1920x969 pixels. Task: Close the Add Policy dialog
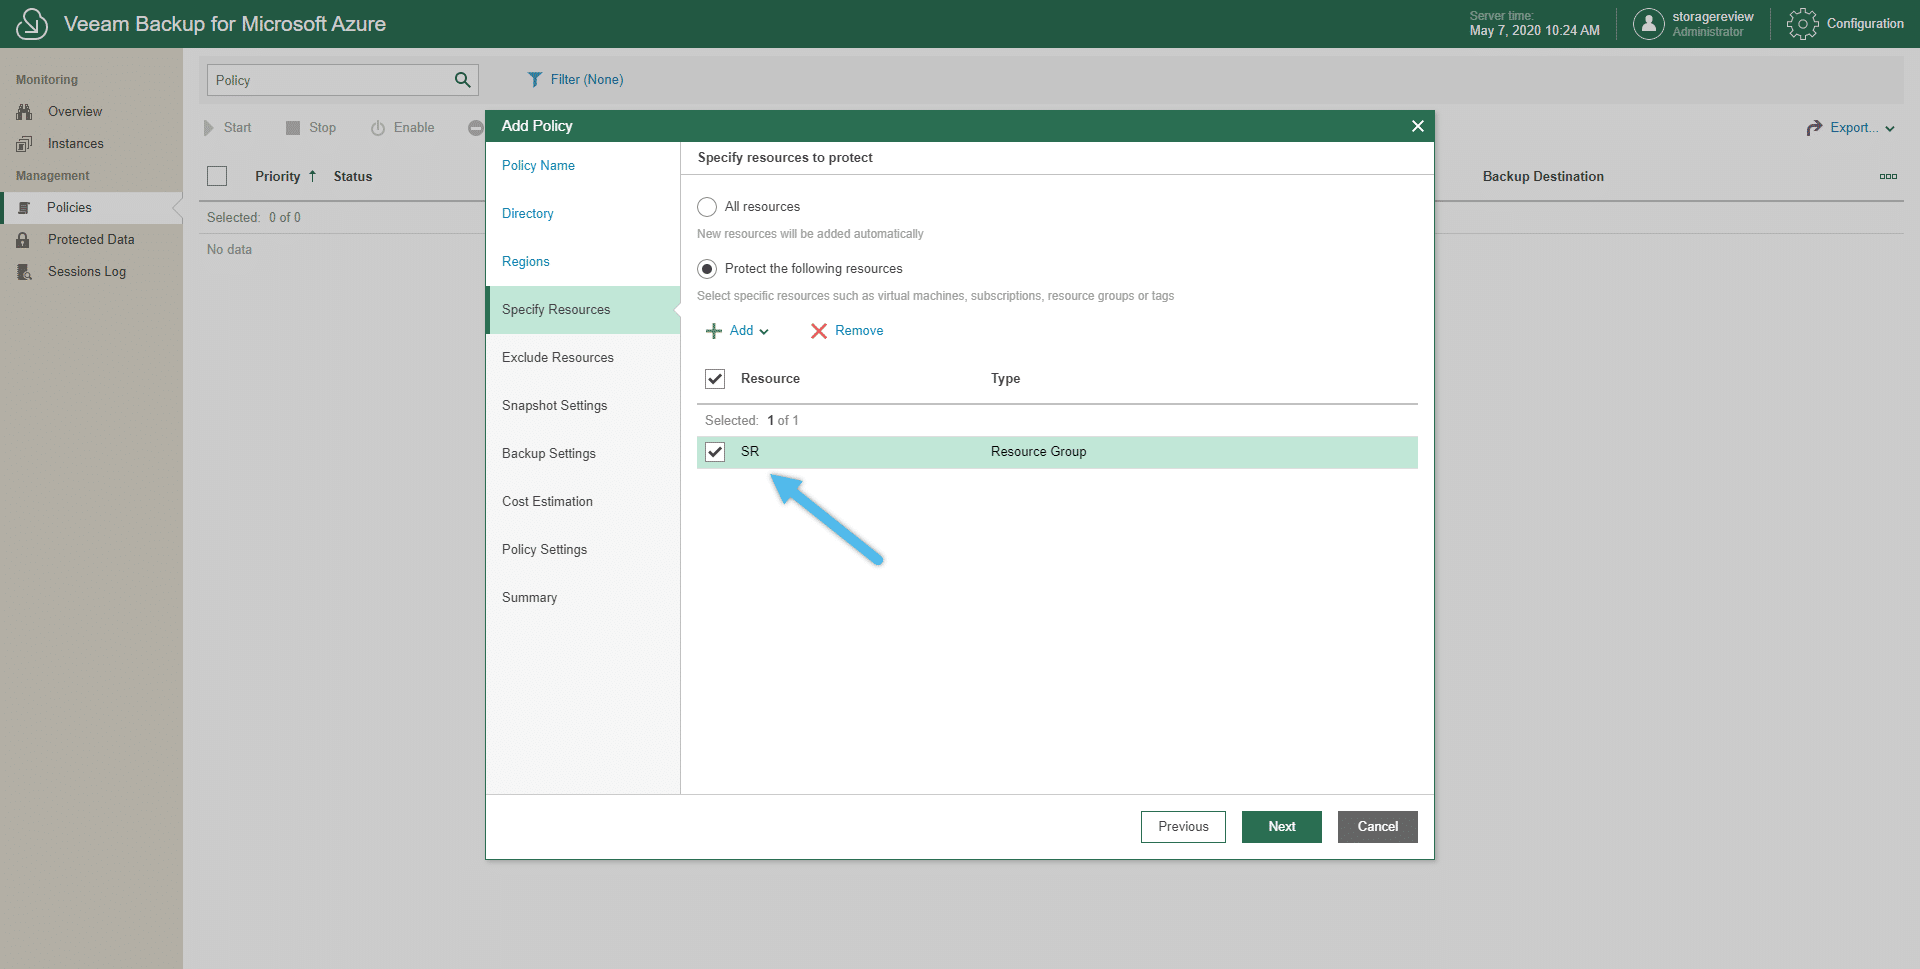[1417, 126]
